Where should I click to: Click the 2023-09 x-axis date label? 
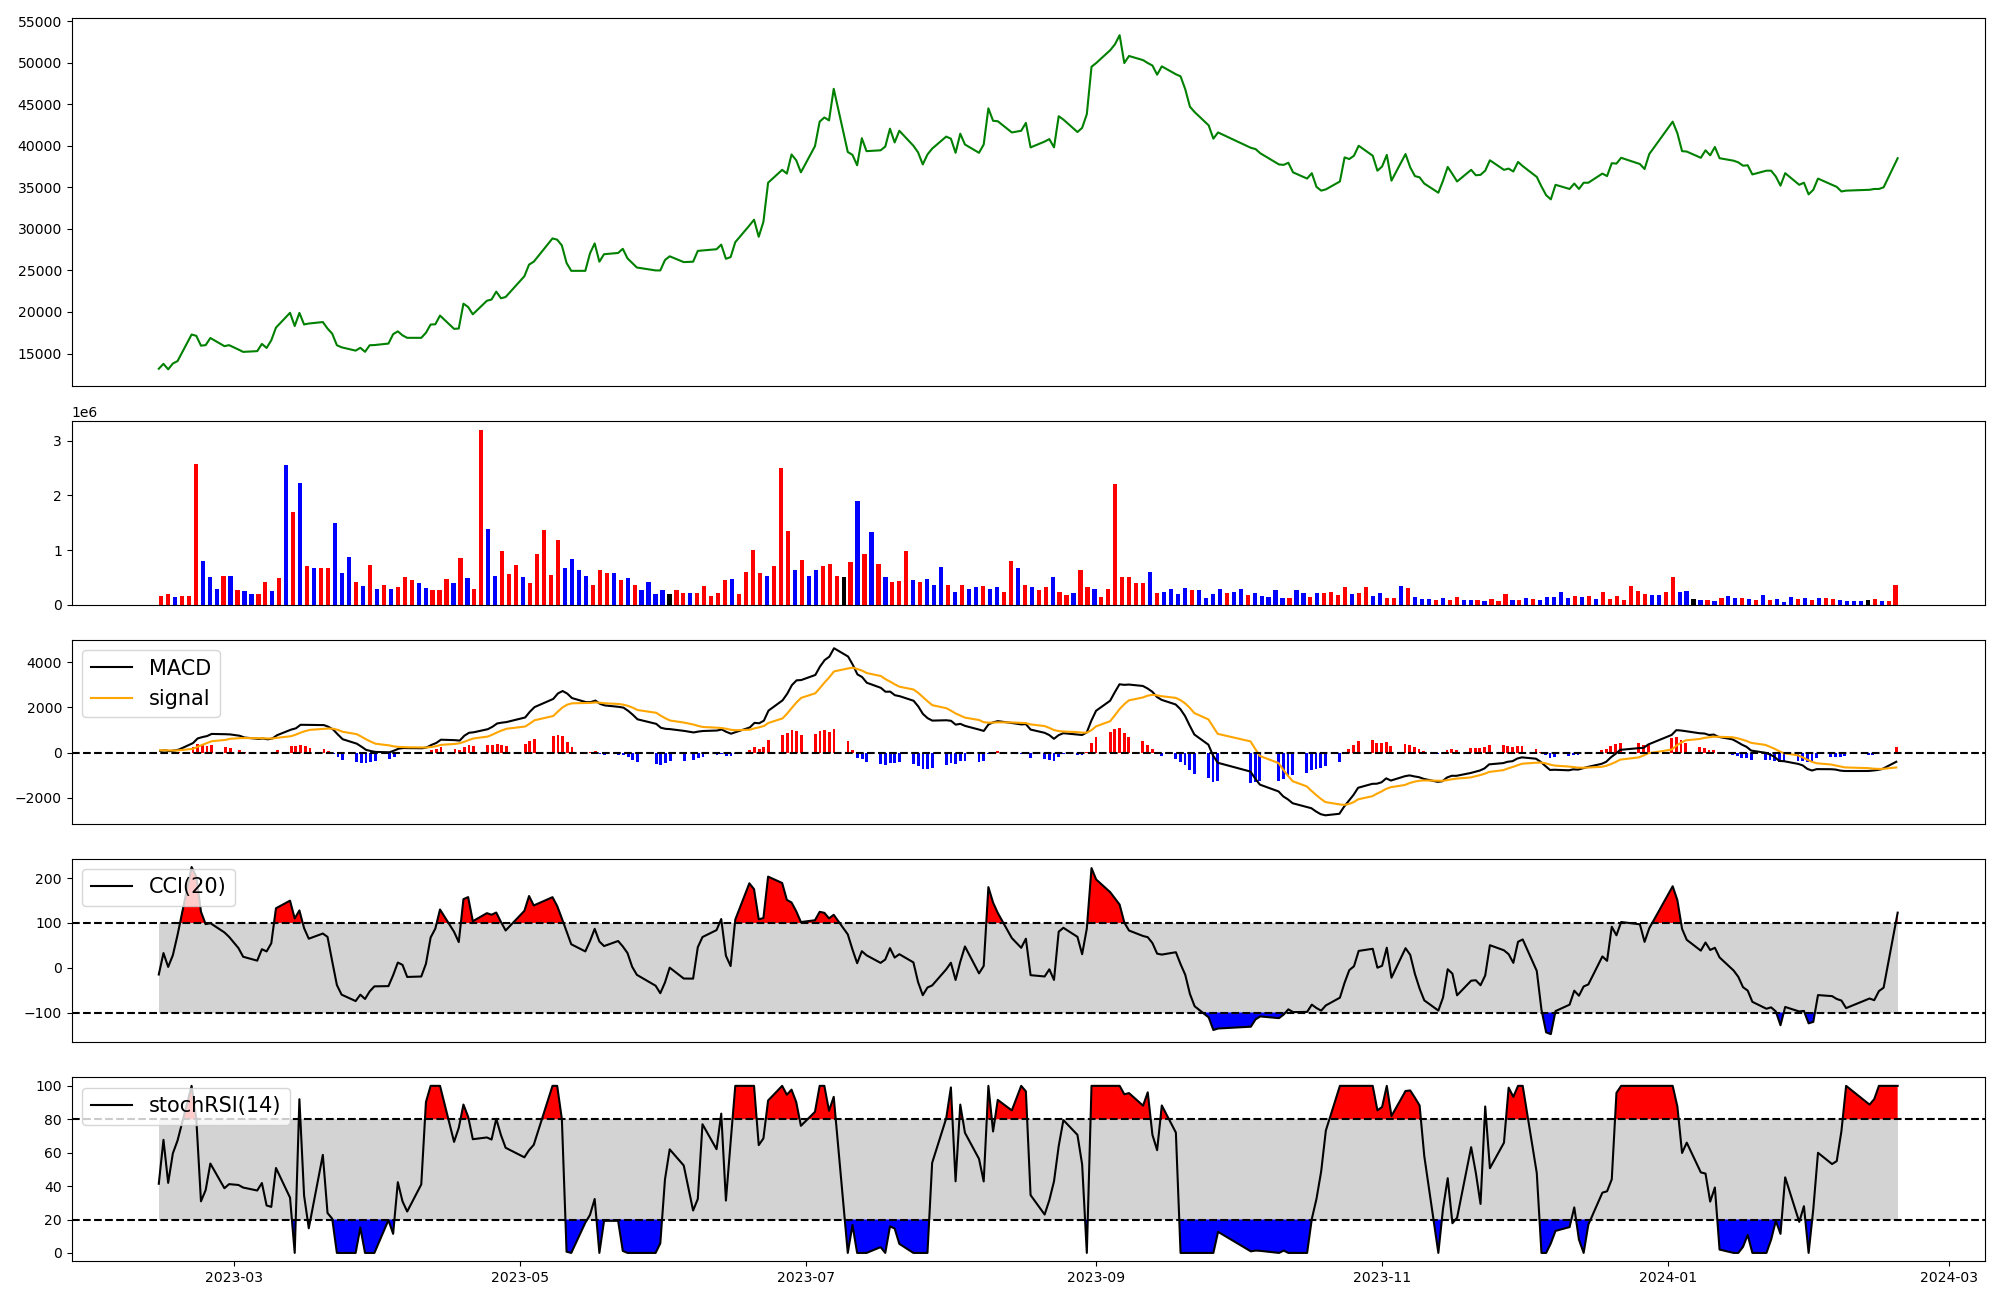coord(1096,1277)
